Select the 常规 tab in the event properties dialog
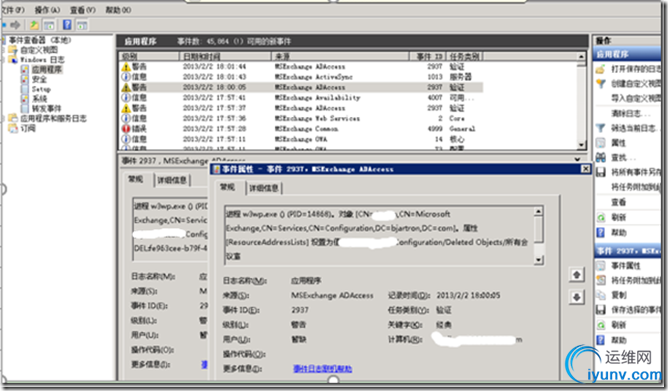Image resolution: width=668 pixels, height=391 pixels. [227, 187]
